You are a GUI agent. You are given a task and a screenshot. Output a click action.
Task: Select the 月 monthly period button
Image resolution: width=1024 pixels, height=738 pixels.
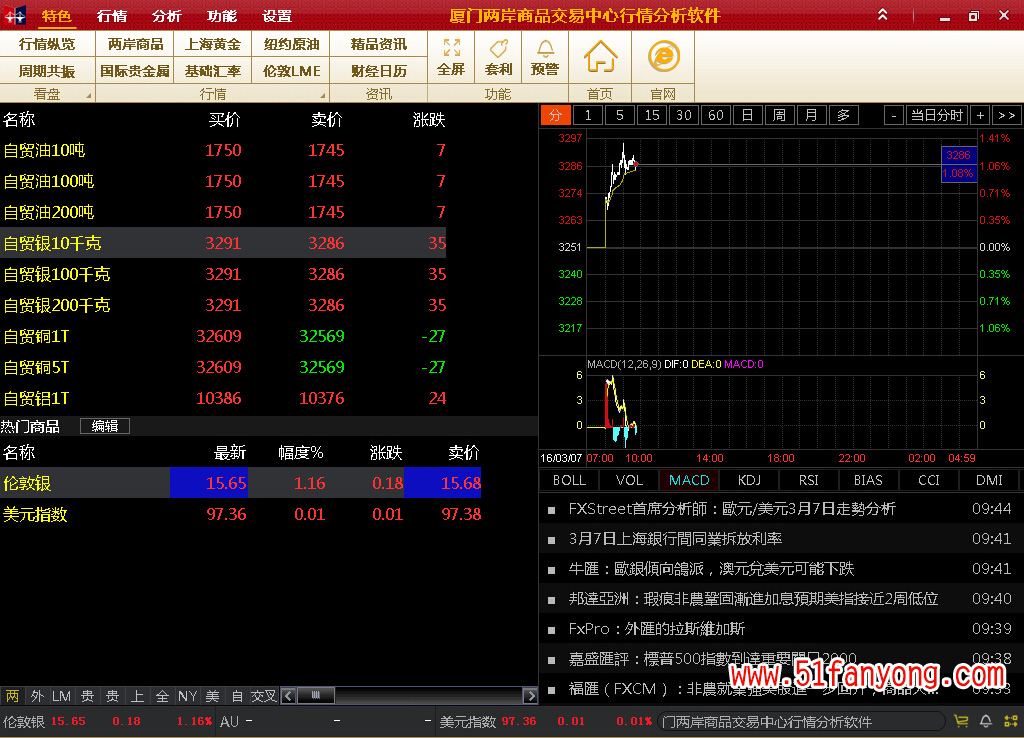tap(812, 116)
